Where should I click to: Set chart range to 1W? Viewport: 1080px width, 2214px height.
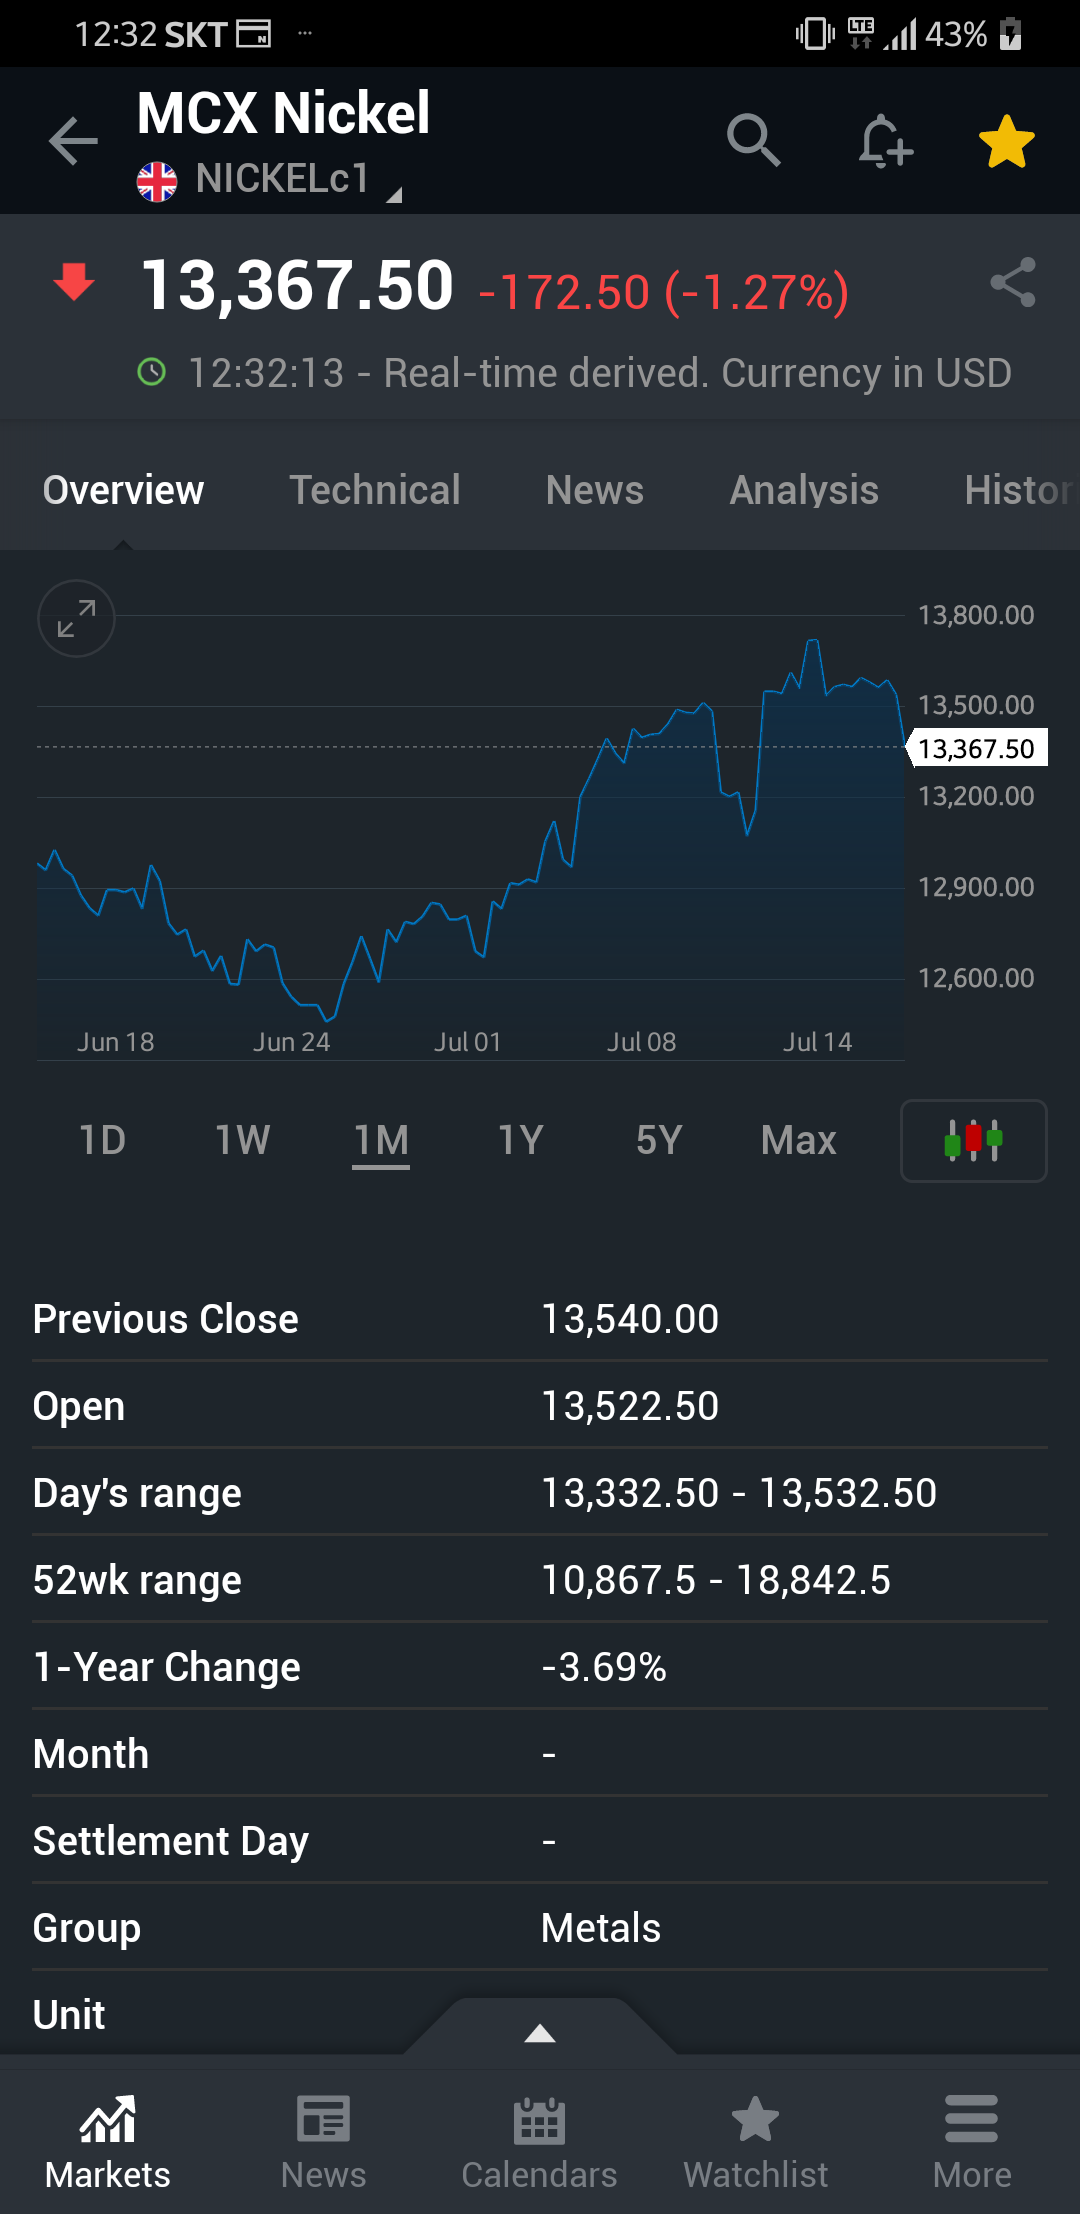242,1140
